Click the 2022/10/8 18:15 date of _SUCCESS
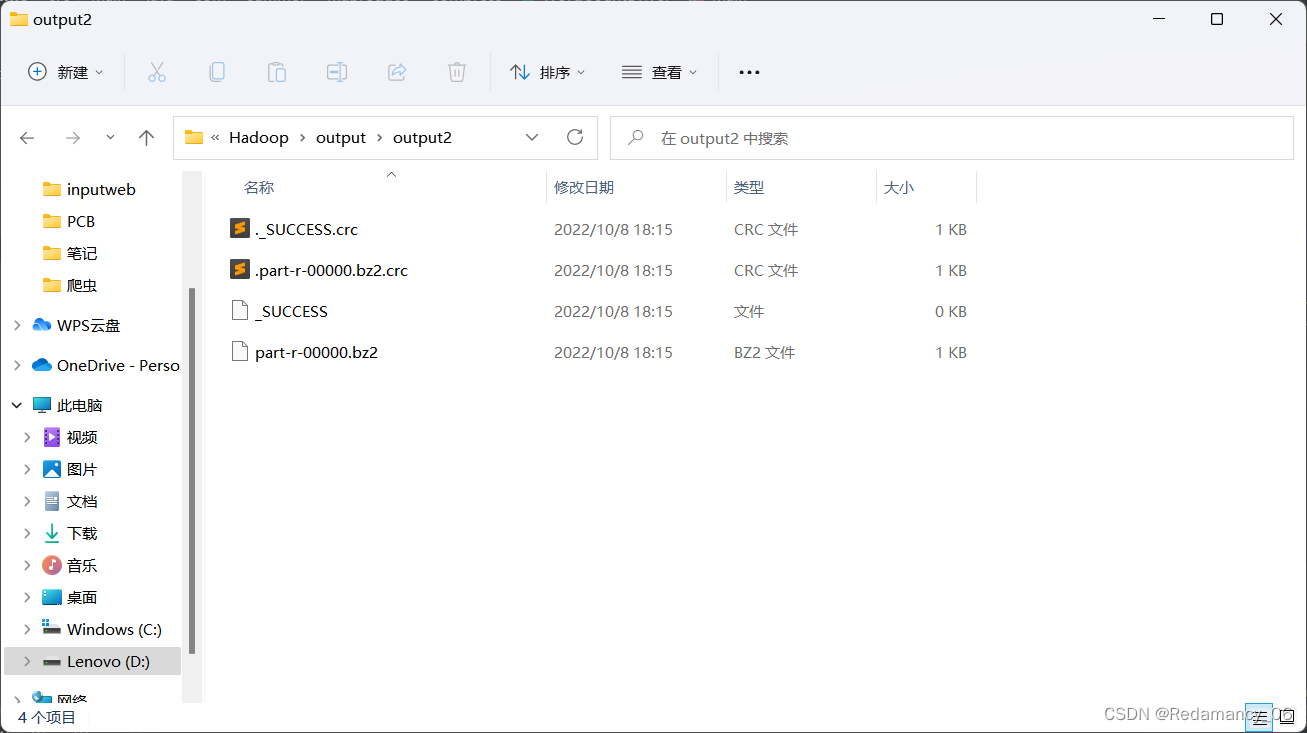This screenshot has width=1307, height=733. tap(613, 311)
